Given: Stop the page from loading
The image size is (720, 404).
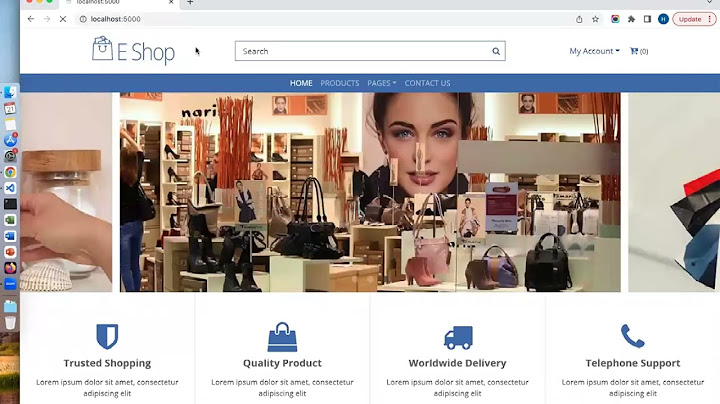Looking at the screenshot, I should coord(63,19).
